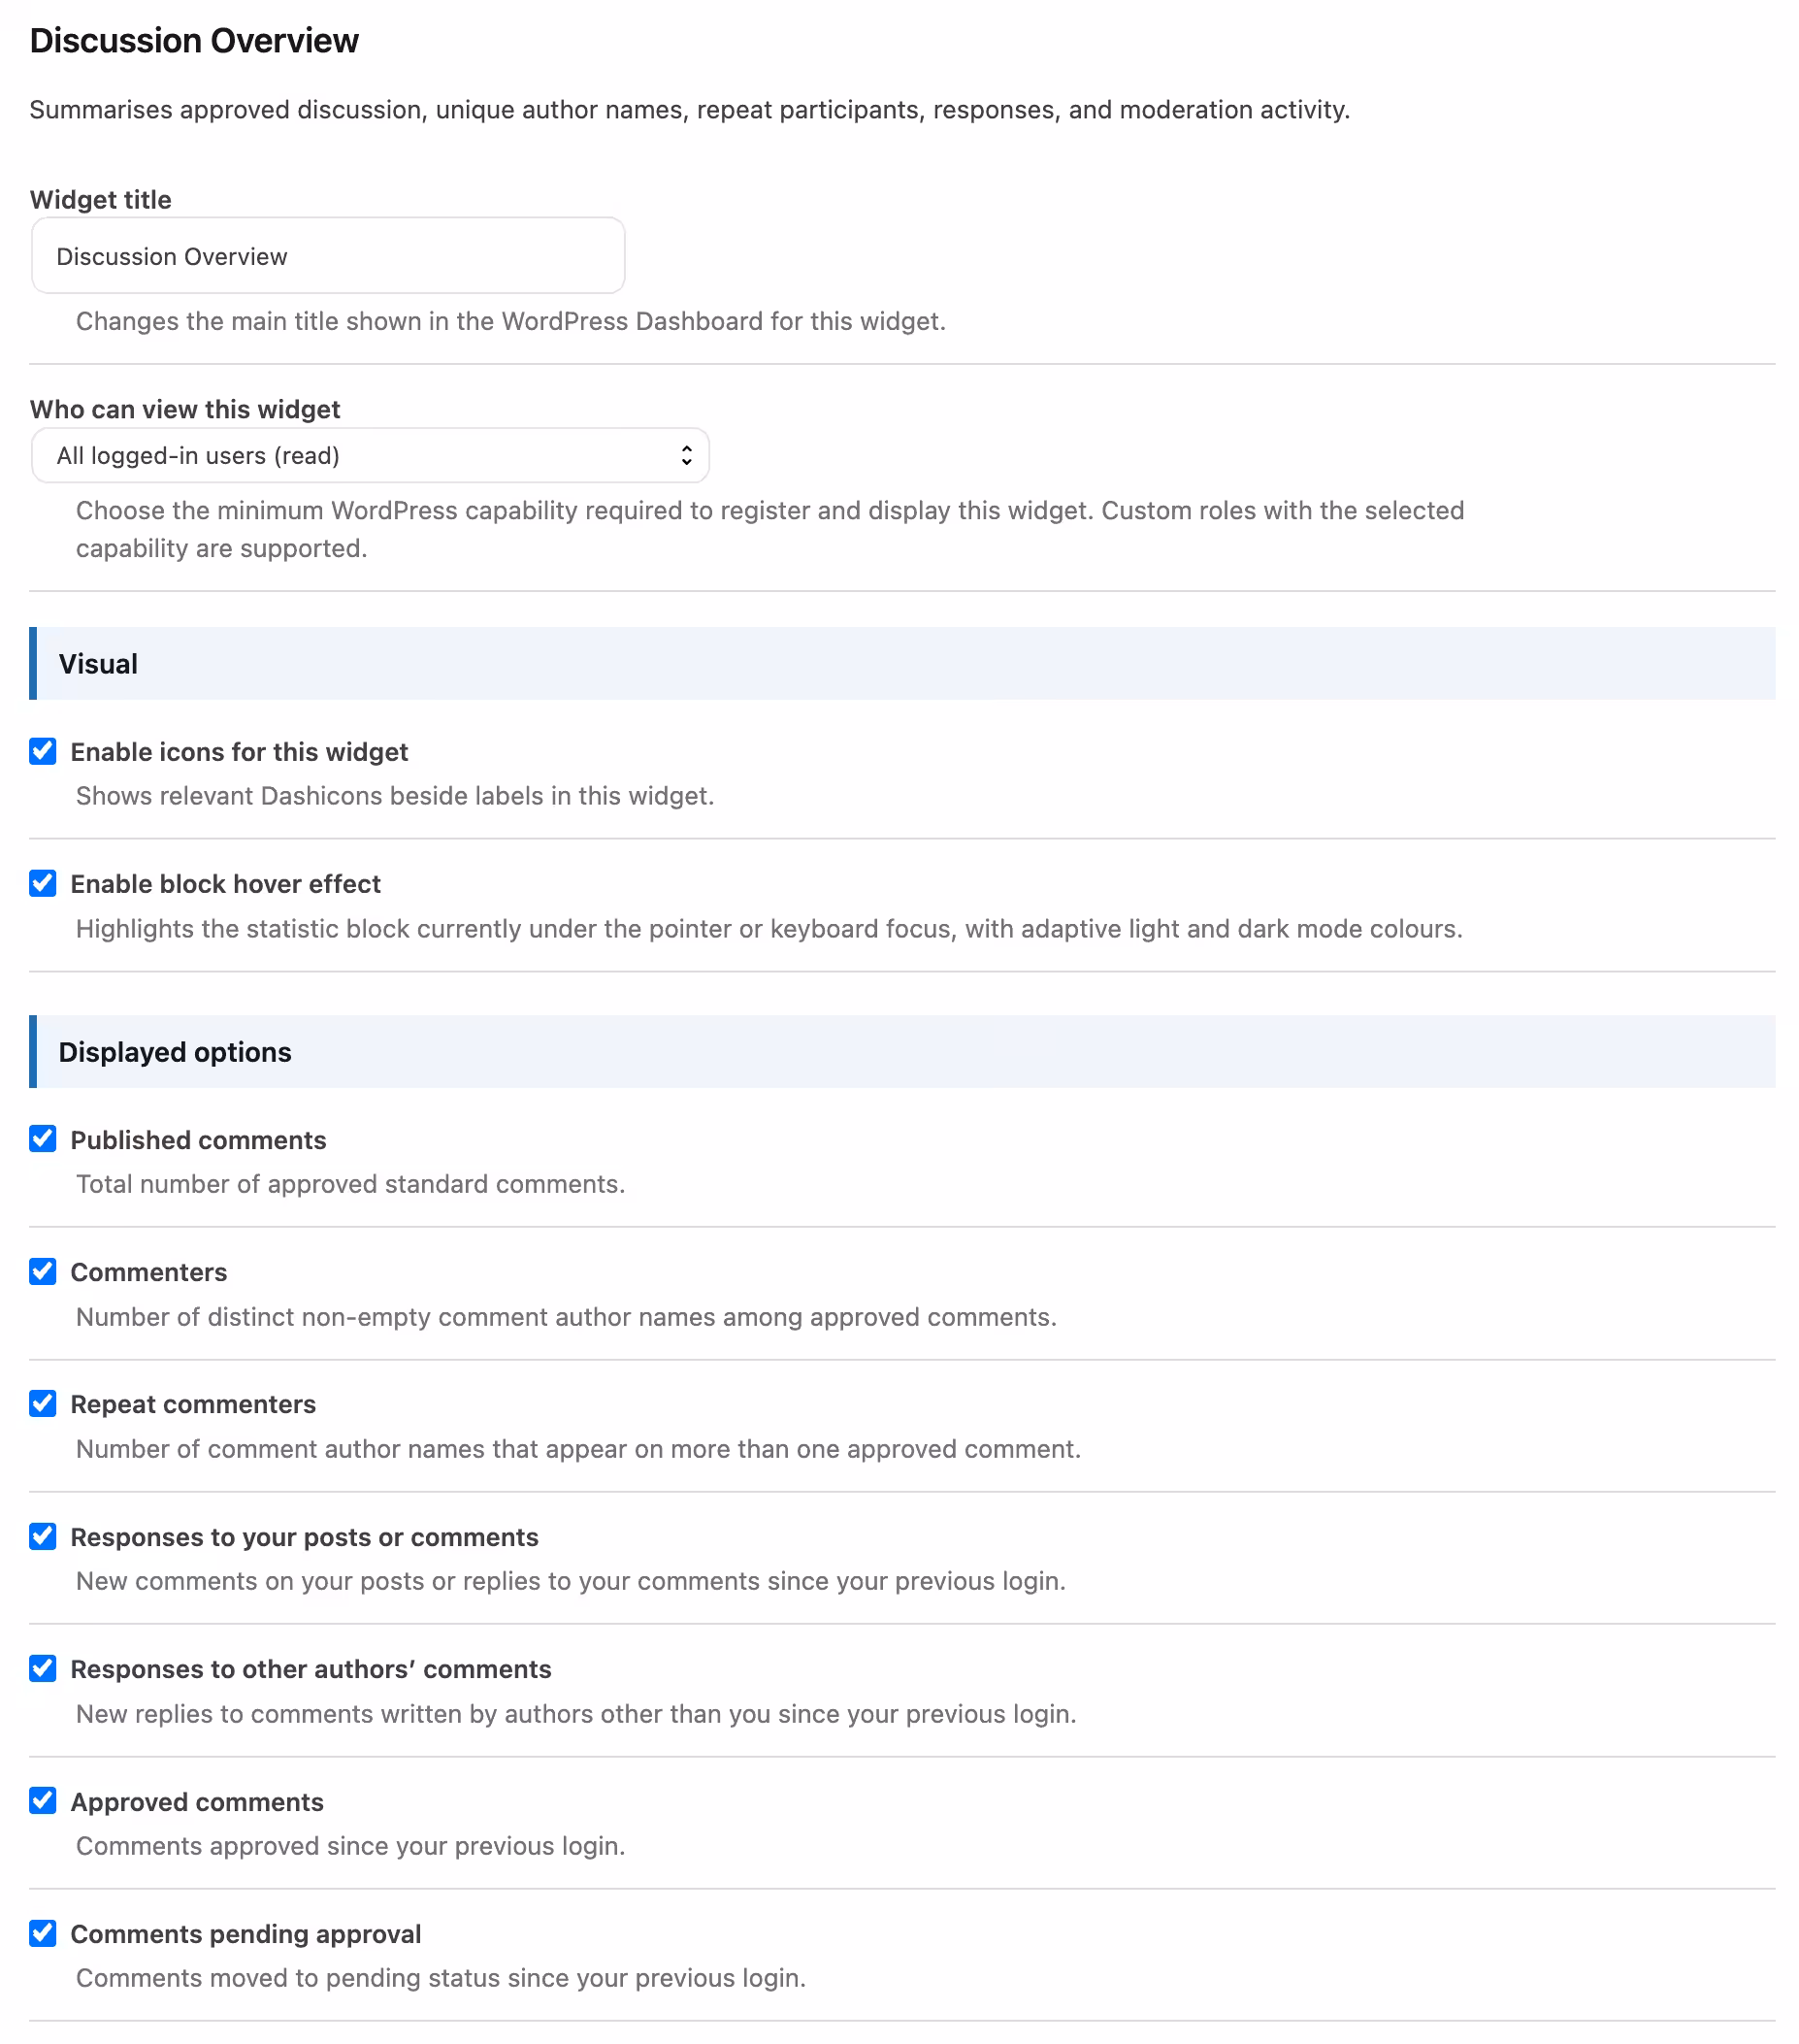
Task: Uncheck Comments pending approval
Action: (43, 1933)
